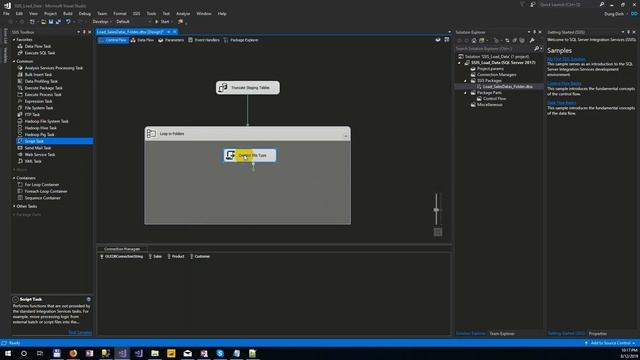
Task: Open the Data Flow Basics sample link
Action: point(562,103)
